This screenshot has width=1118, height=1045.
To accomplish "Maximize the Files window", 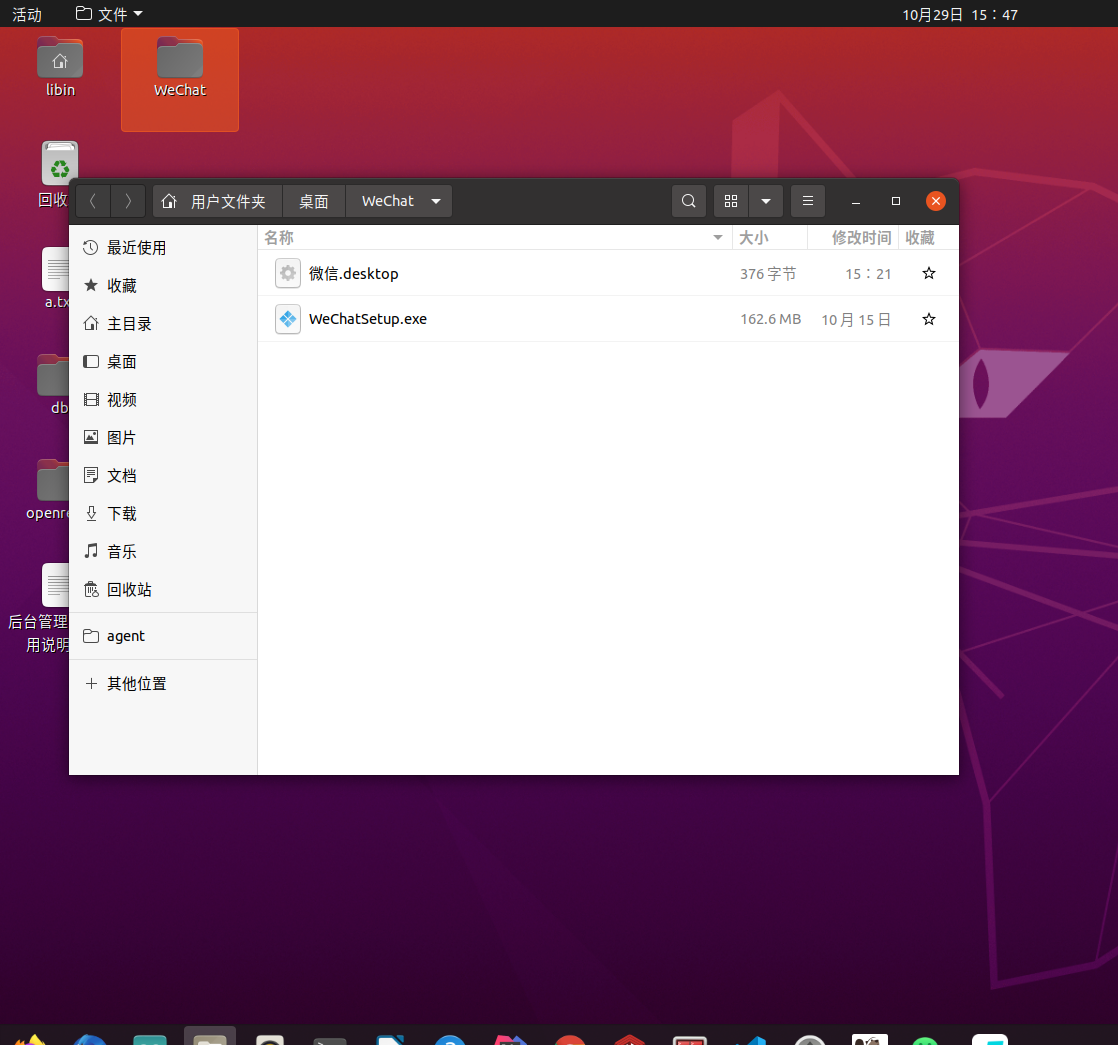I will click(896, 201).
